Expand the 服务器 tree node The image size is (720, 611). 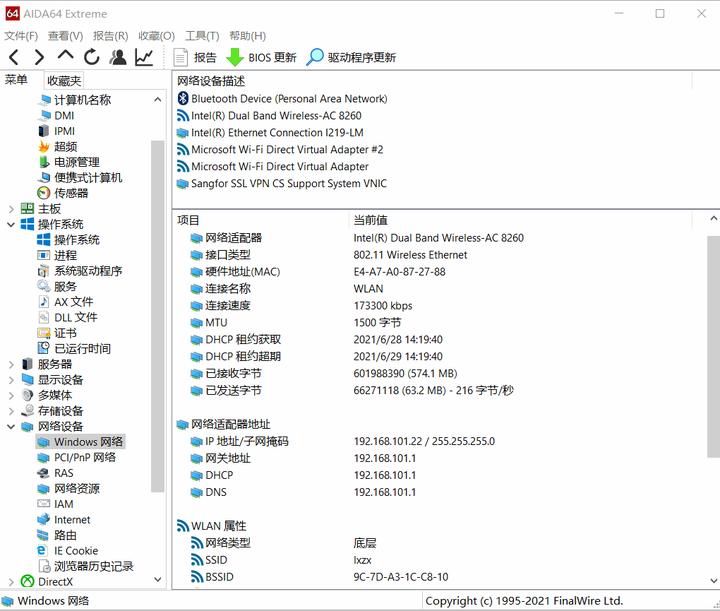click(11, 364)
